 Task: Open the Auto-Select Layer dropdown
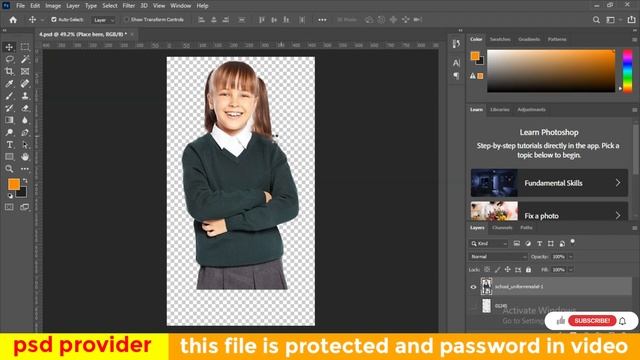point(103,20)
